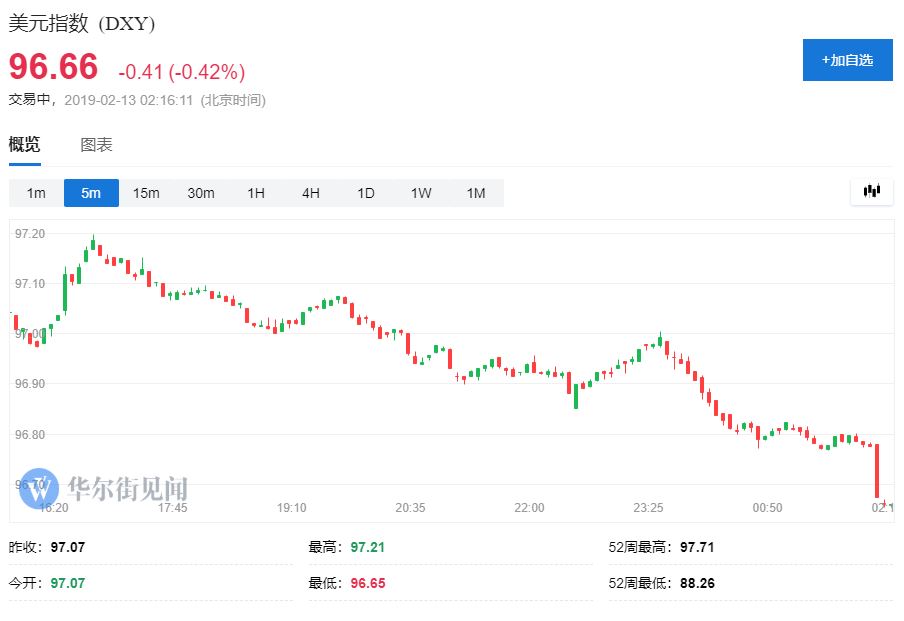The width and height of the screenshot is (904, 621).
Task: Select the 5m timeframe
Action: point(91,193)
